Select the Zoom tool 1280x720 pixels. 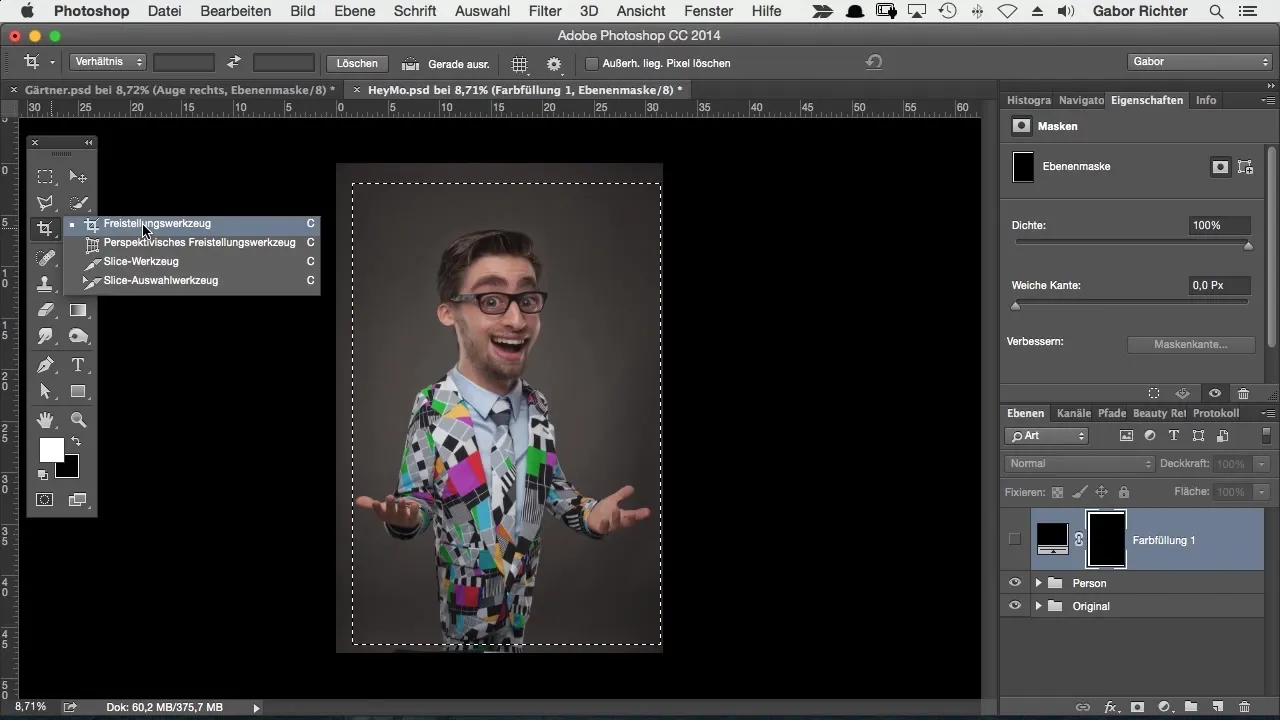78,420
